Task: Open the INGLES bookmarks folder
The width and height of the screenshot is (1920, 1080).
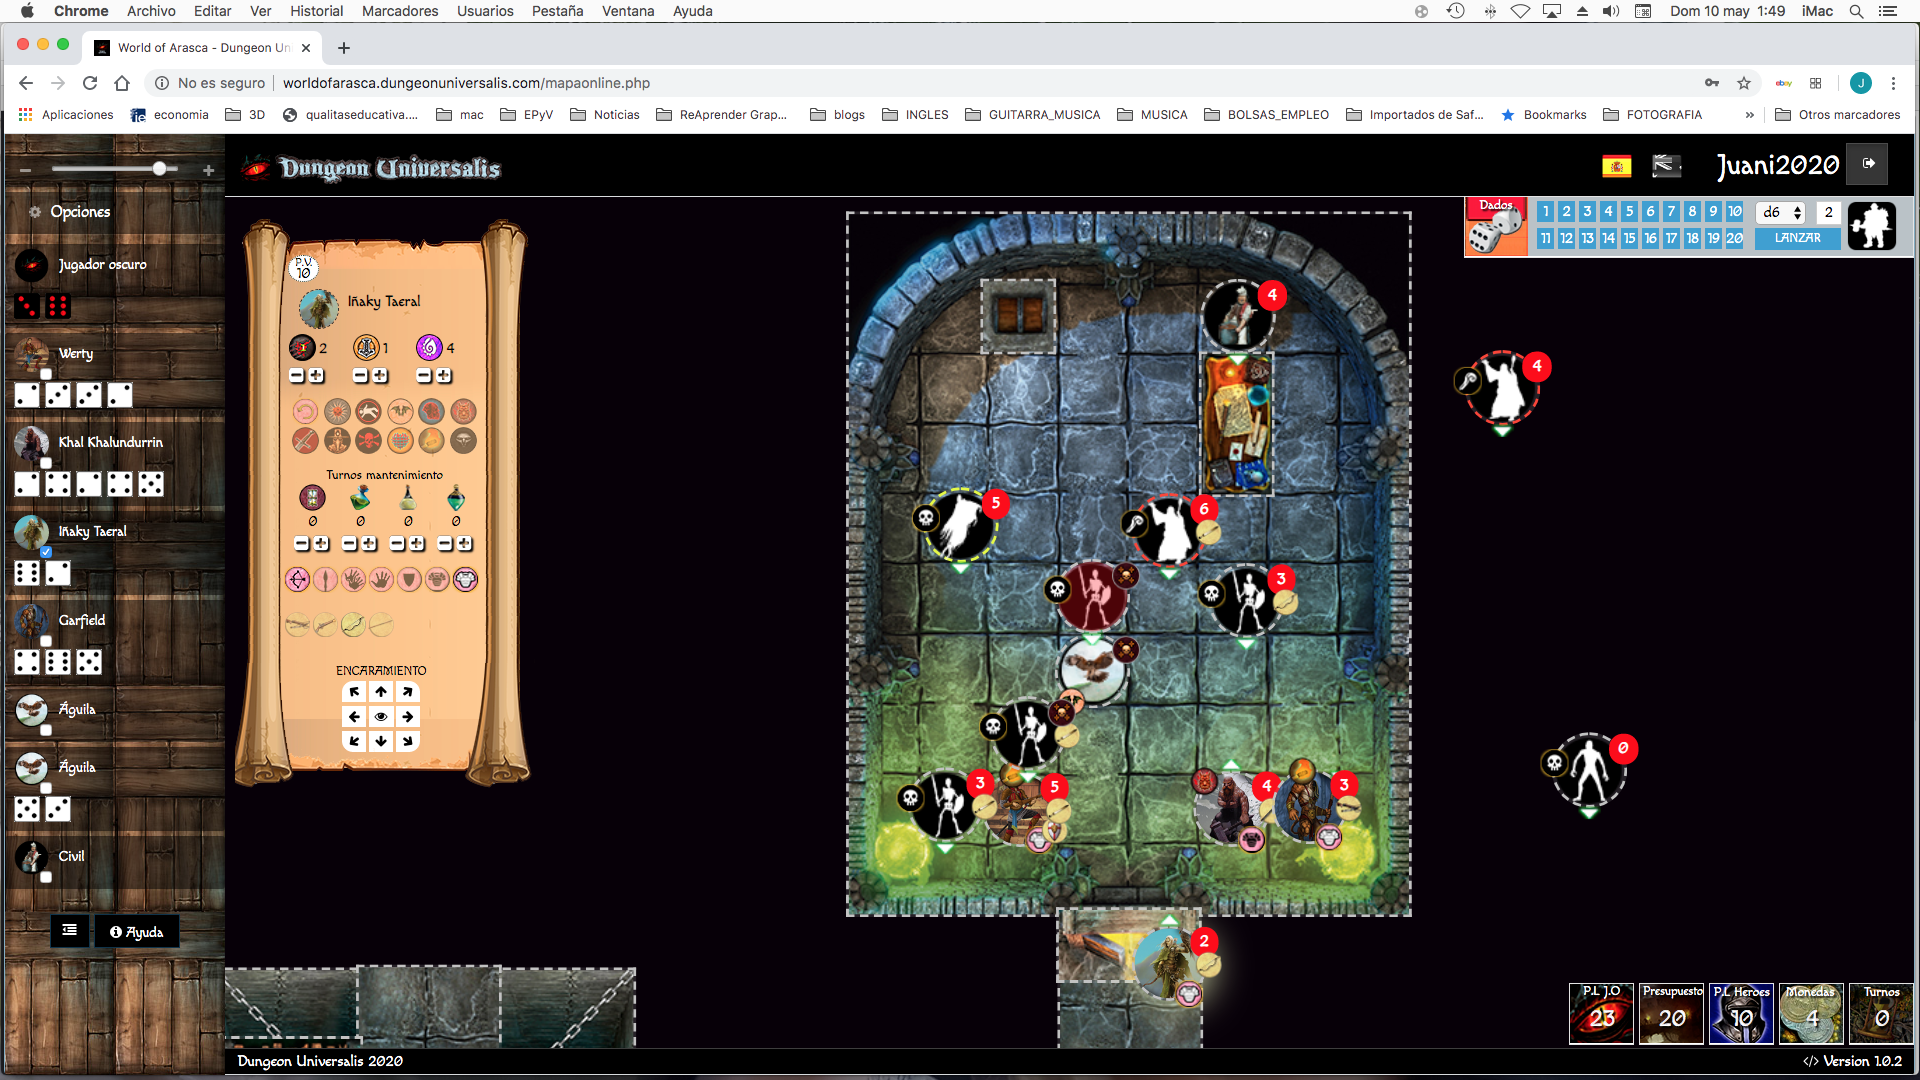Action: (x=915, y=115)
